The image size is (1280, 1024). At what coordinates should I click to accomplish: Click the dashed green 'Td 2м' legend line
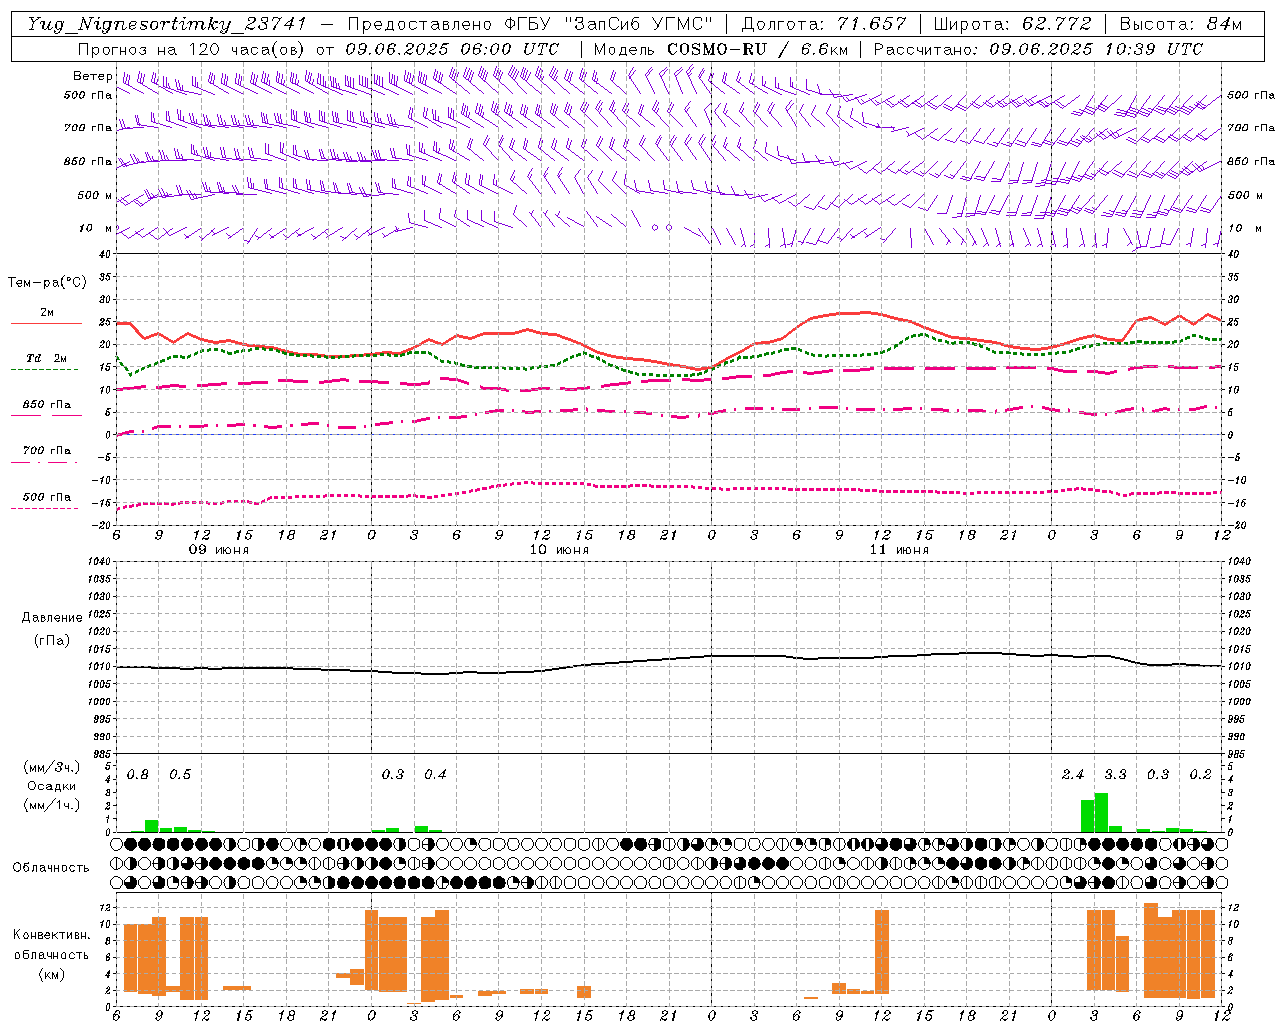(x=44, y=369)
